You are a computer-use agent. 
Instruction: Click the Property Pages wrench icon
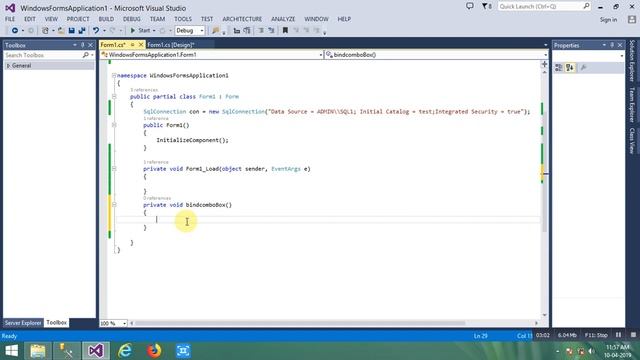coord(583,68)
